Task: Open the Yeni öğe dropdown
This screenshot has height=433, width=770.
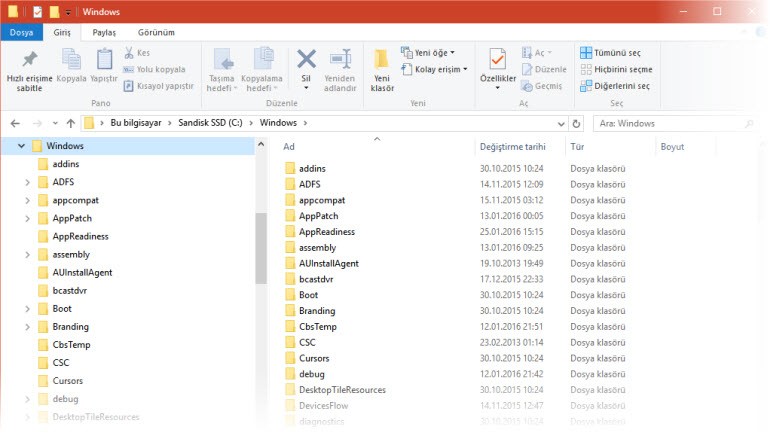Action: point(428,53)
